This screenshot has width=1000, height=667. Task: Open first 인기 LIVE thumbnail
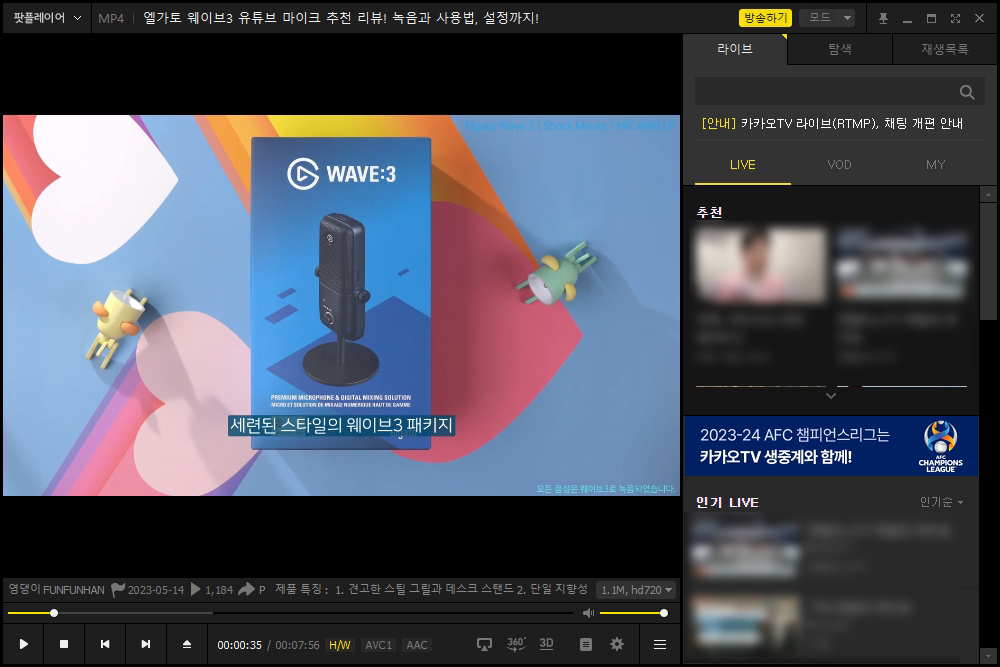coord(747,549)
